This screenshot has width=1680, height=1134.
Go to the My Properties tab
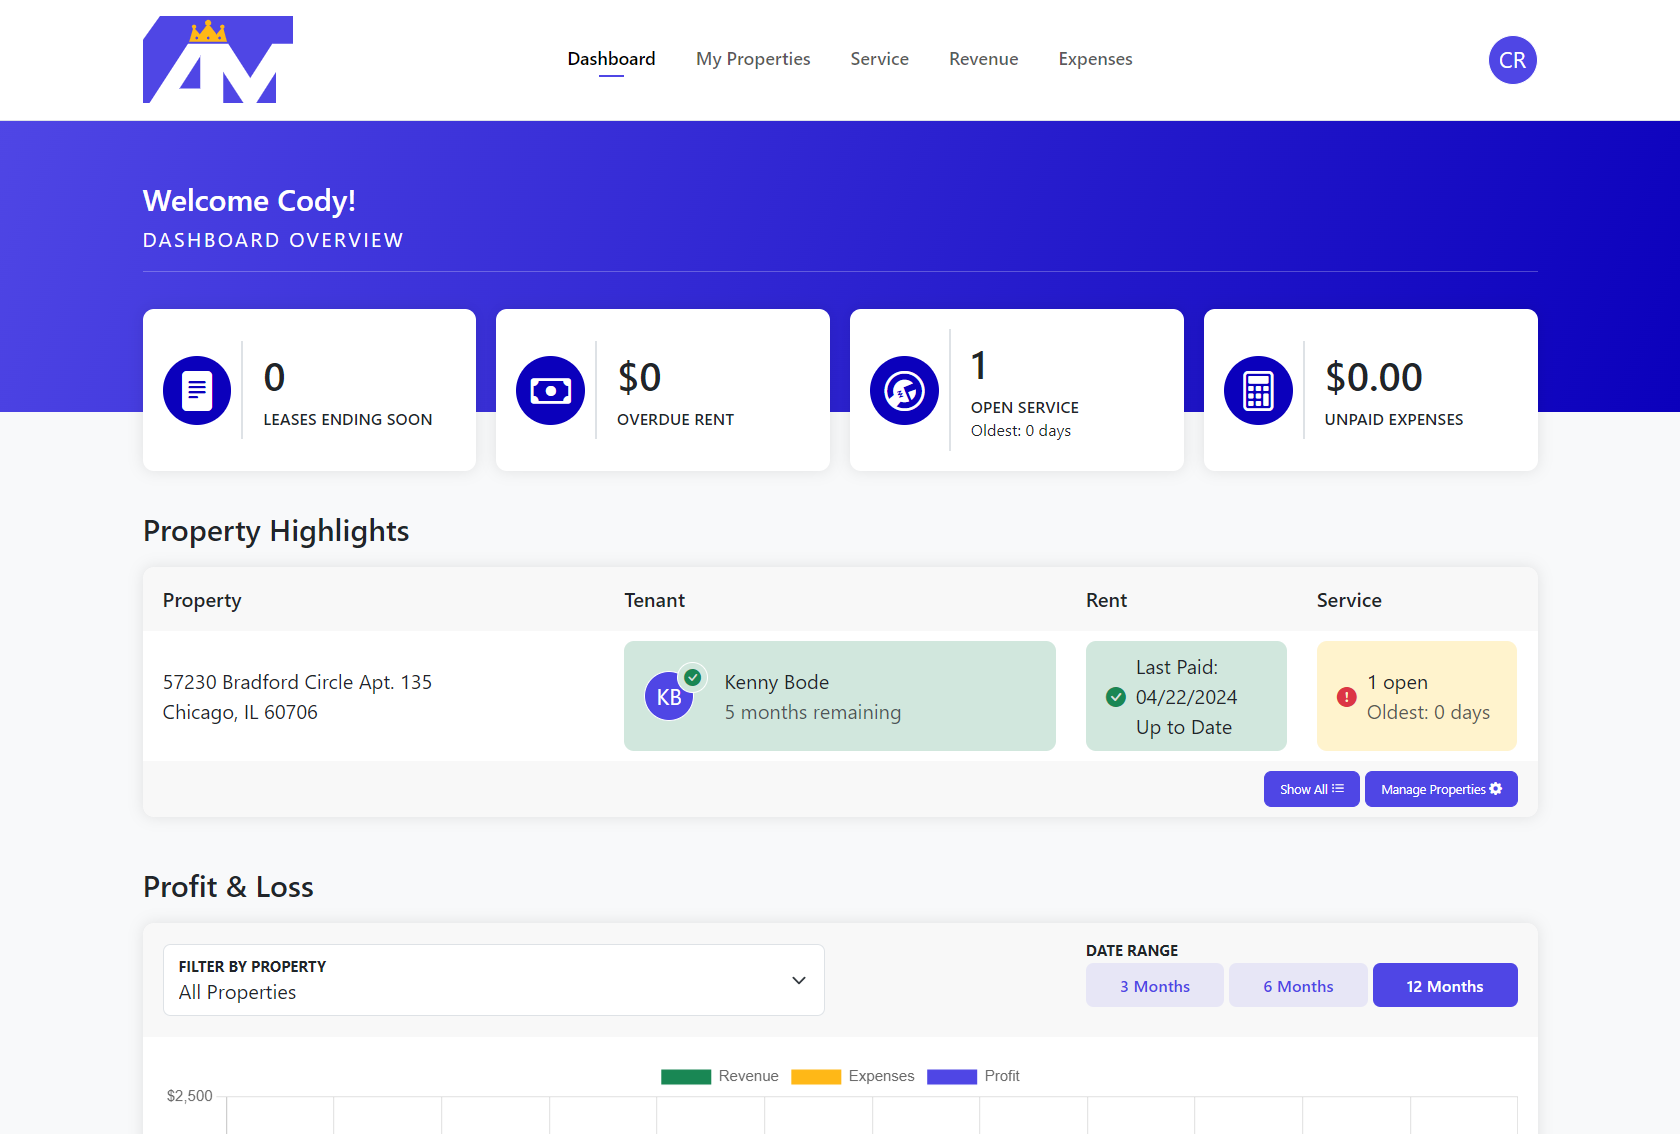[x=753, y=59]
